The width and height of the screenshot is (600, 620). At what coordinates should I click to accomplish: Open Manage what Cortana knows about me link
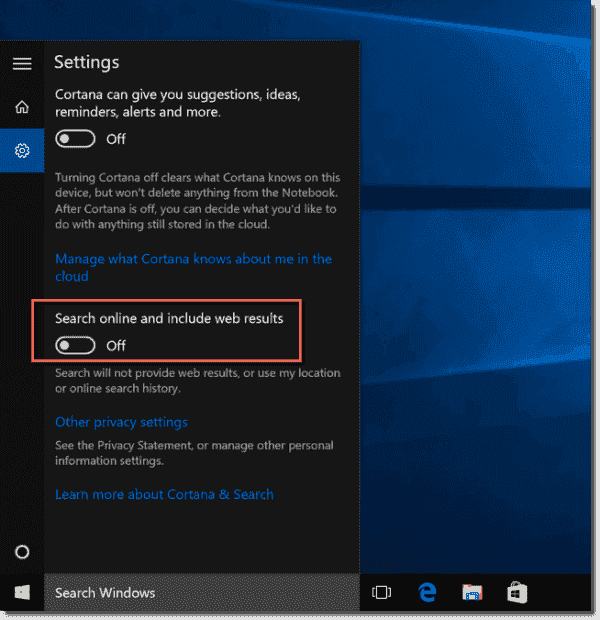click(x=193, y=268)
